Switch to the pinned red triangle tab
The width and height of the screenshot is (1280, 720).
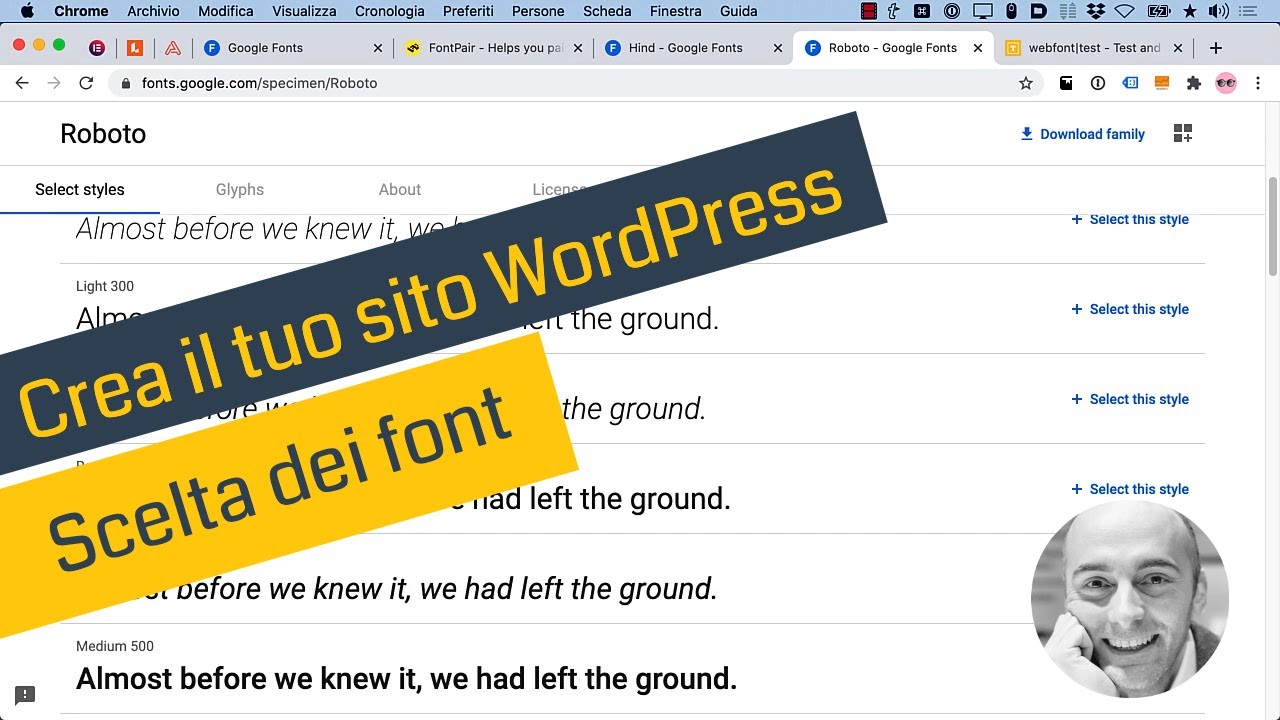(173, 48)
